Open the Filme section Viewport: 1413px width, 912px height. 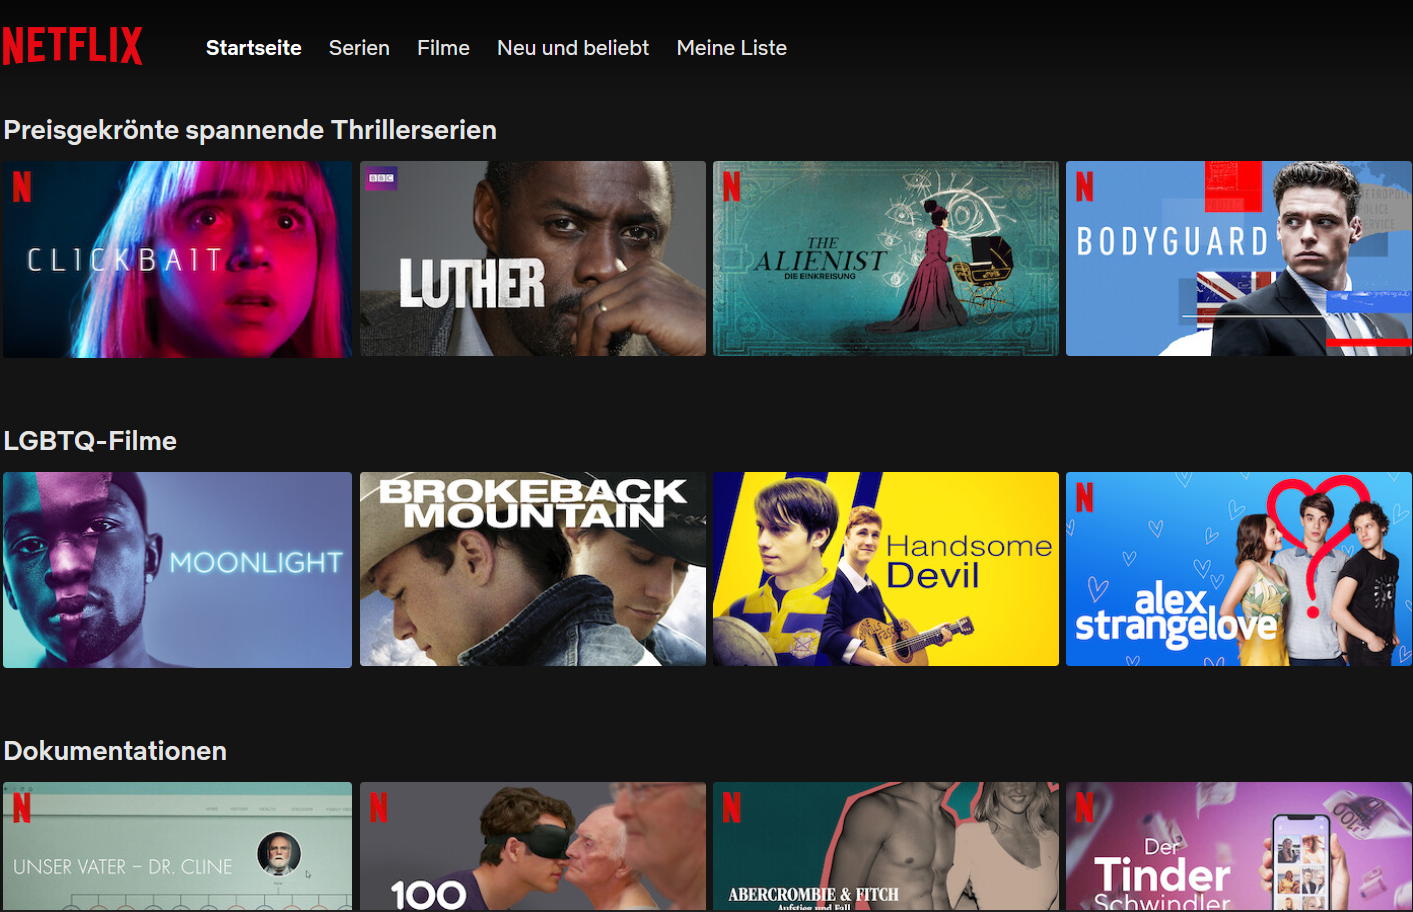pyautogui.click(x=443, y=48)
